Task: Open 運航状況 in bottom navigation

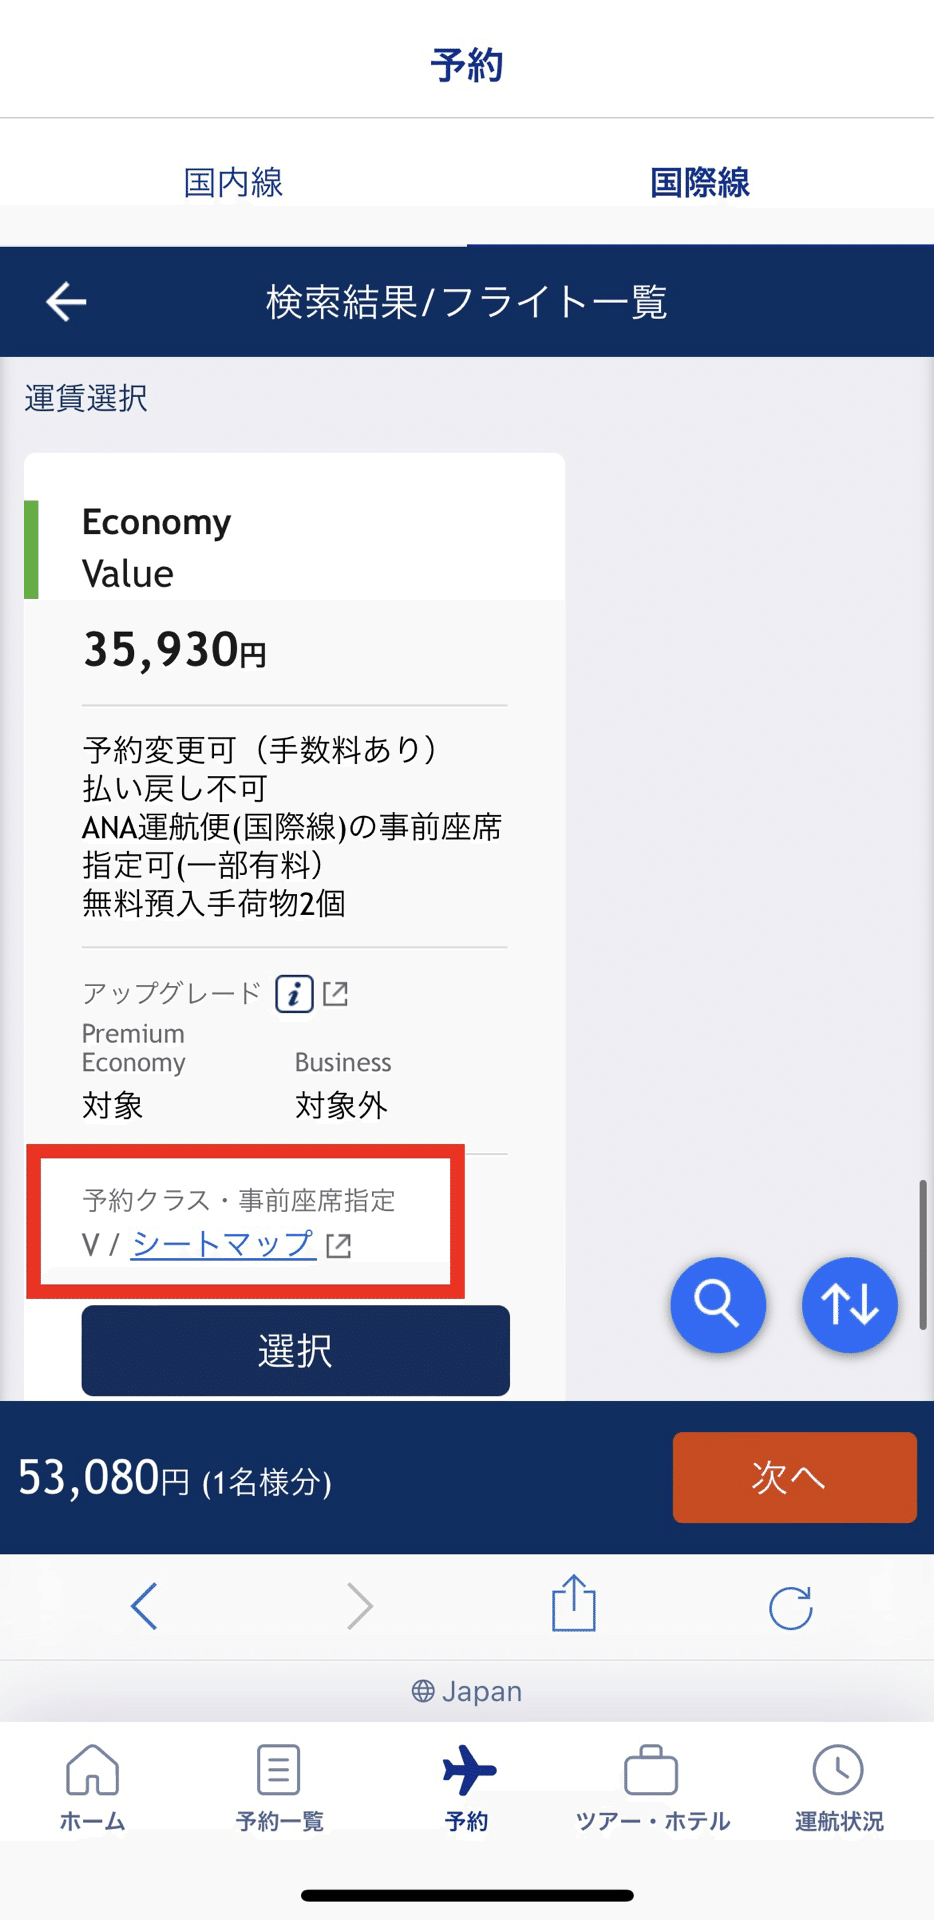Action: pos(839,1787)
